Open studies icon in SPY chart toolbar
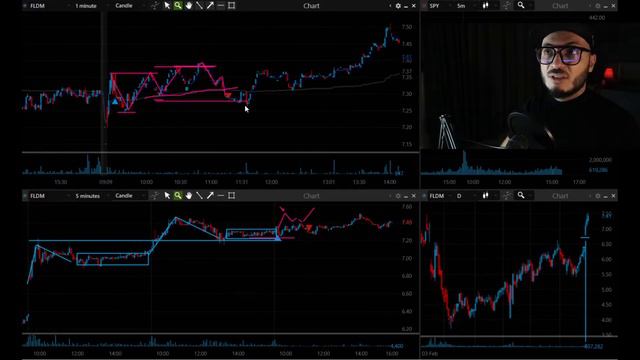Viewport: 640px width, 360px height. (507, 6)
